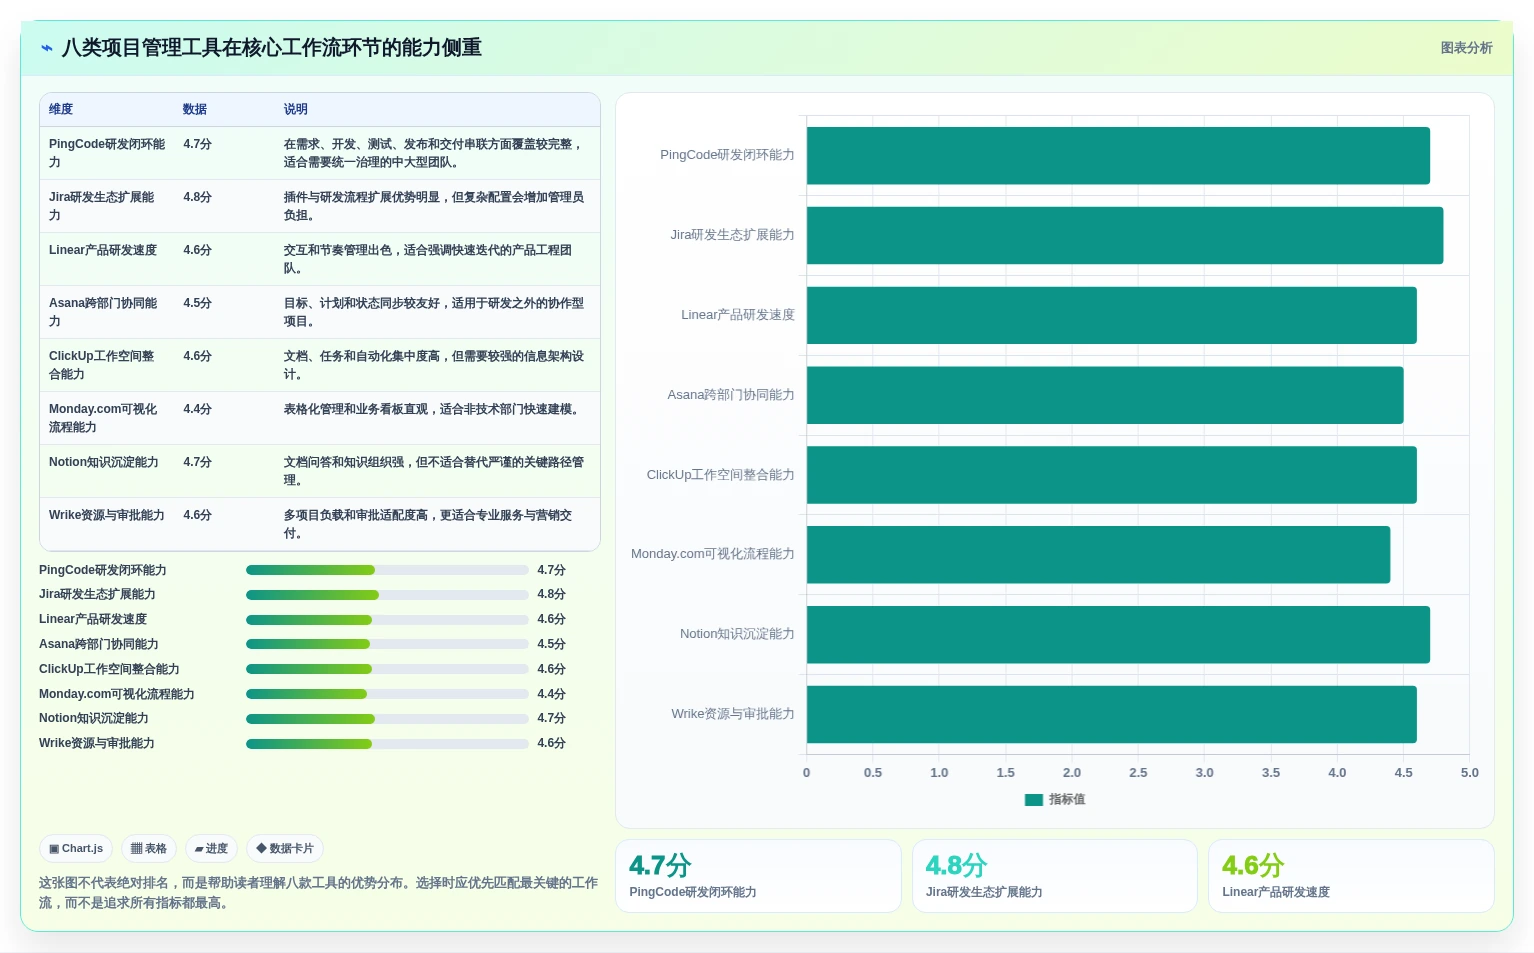Click the Asana跨部门协同能力 chart bar
This screenshot has width=1534, height=953.
[1105, 395]
